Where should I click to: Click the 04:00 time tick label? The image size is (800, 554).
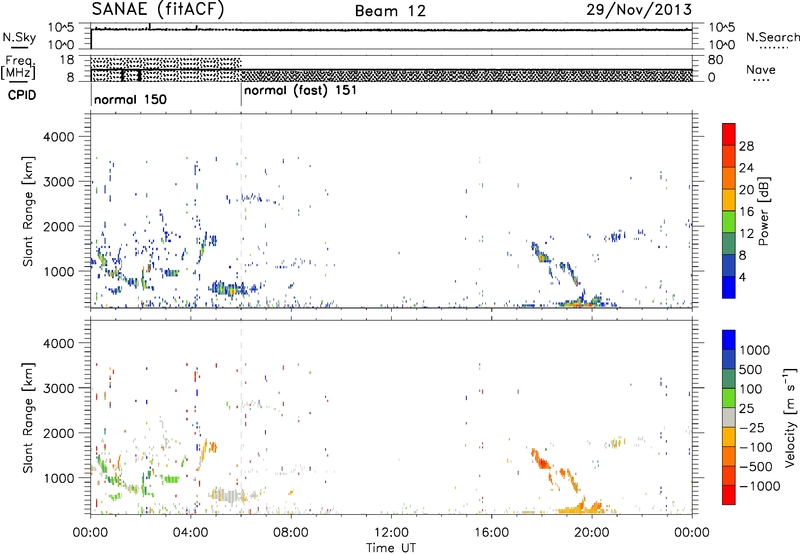point(190,533)
